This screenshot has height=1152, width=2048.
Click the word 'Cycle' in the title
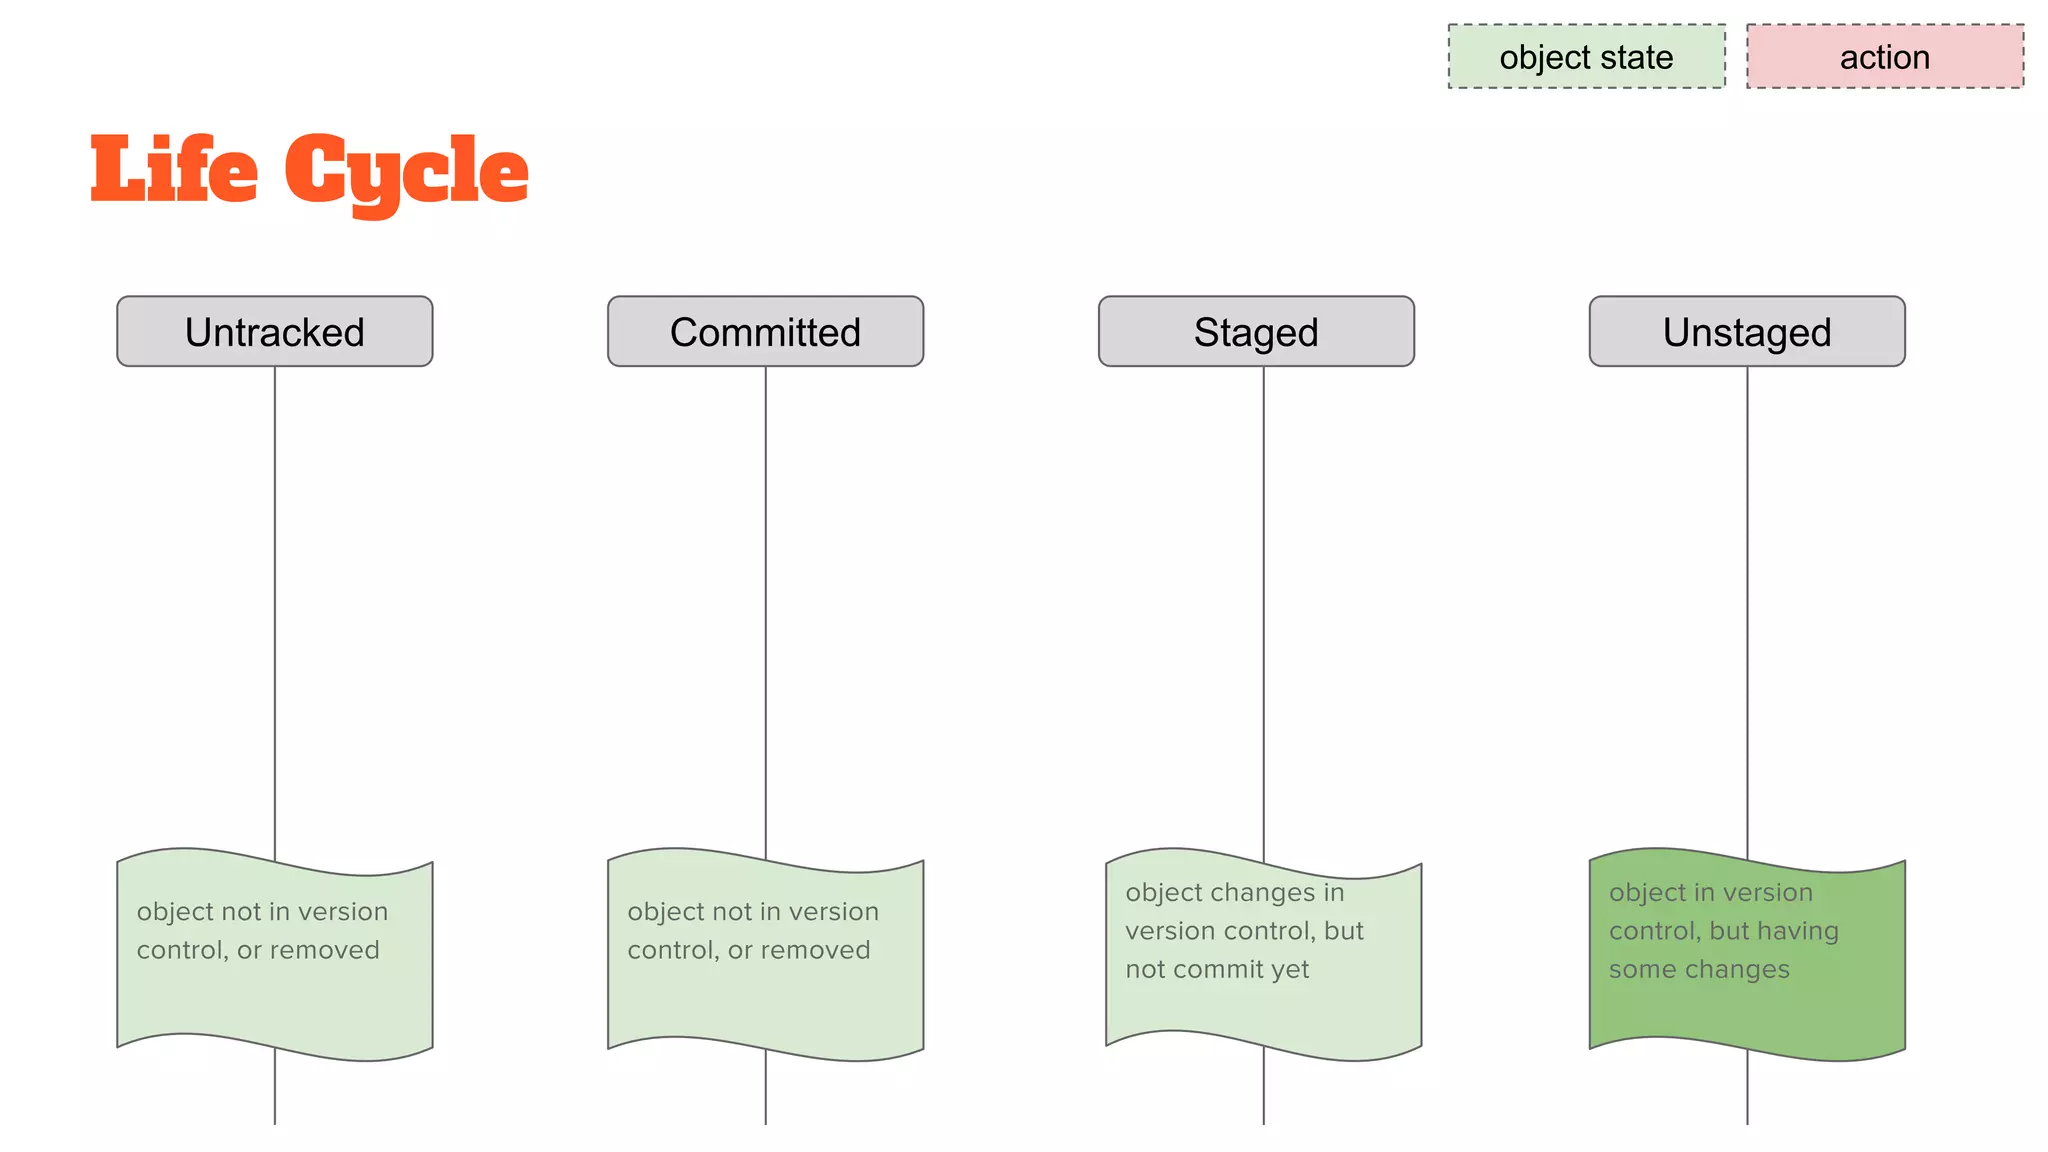pyautogui.click(x=406, y=172)
